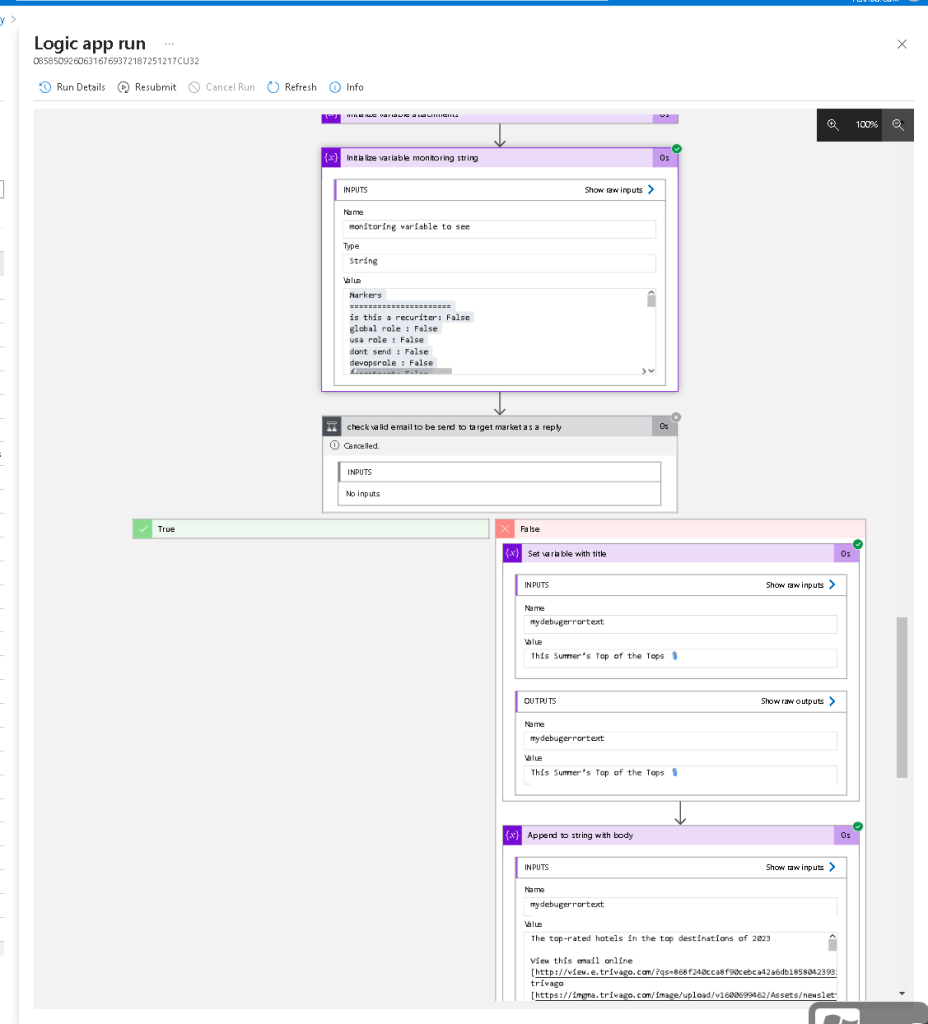Viewport: 928px width, 1024px height.
Task: Click the Cancel Run button
Action: (x=221, y=87)
